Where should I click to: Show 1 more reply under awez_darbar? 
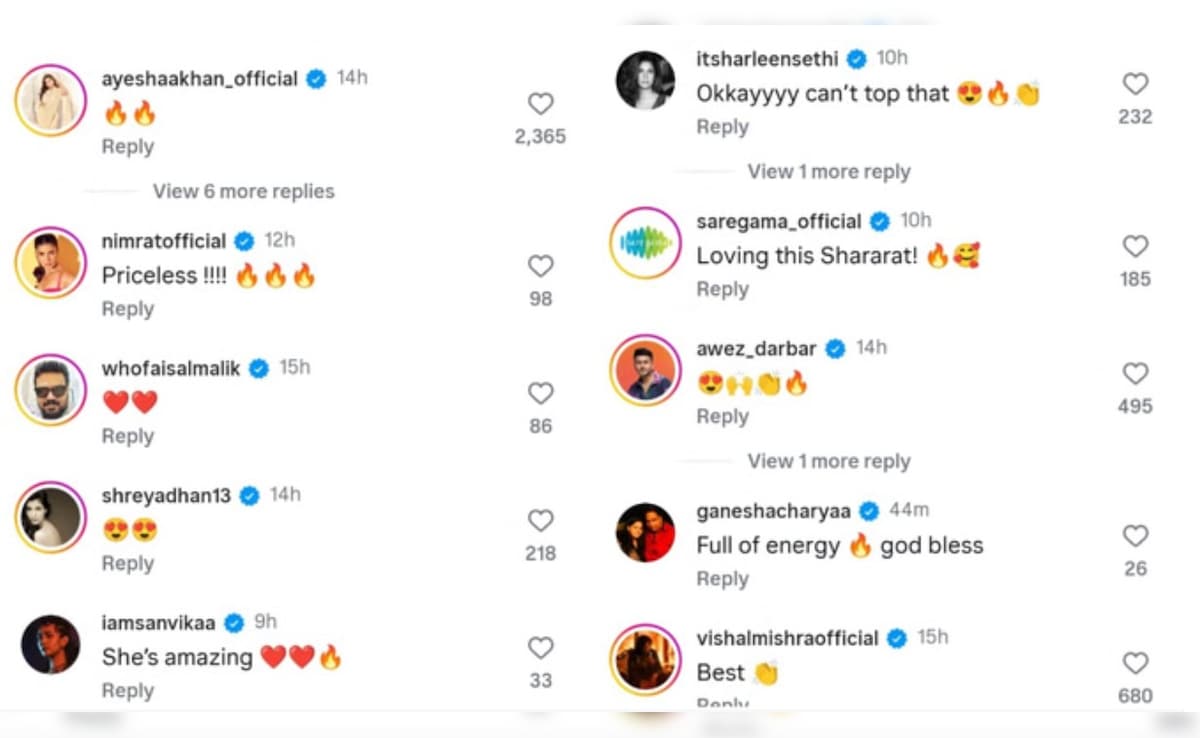pyautogui.click(x=829, y=461)
